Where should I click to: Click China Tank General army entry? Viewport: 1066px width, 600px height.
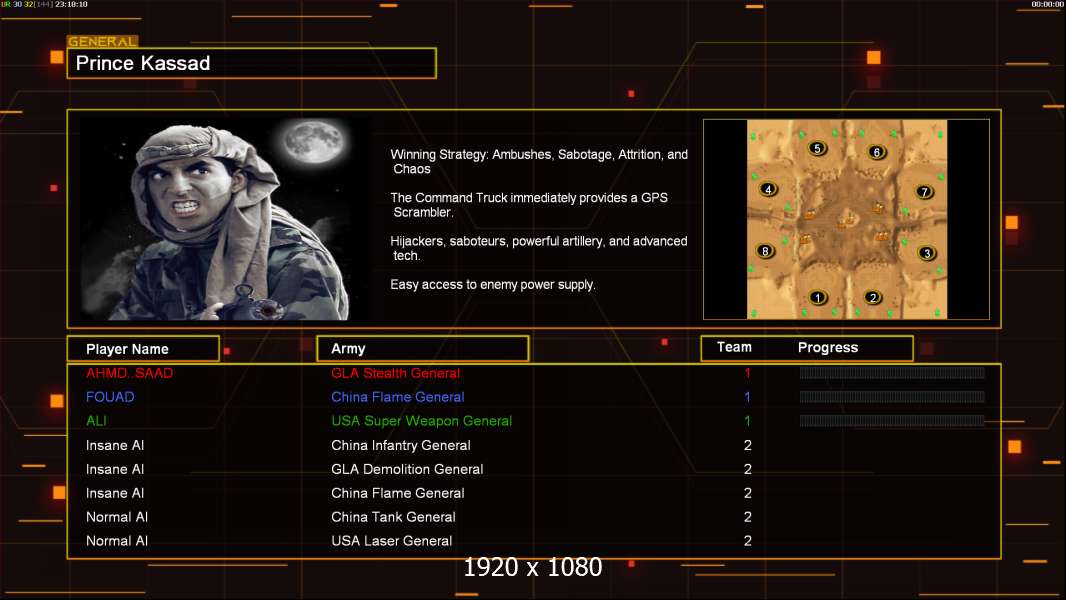click(x=393, y=517)
